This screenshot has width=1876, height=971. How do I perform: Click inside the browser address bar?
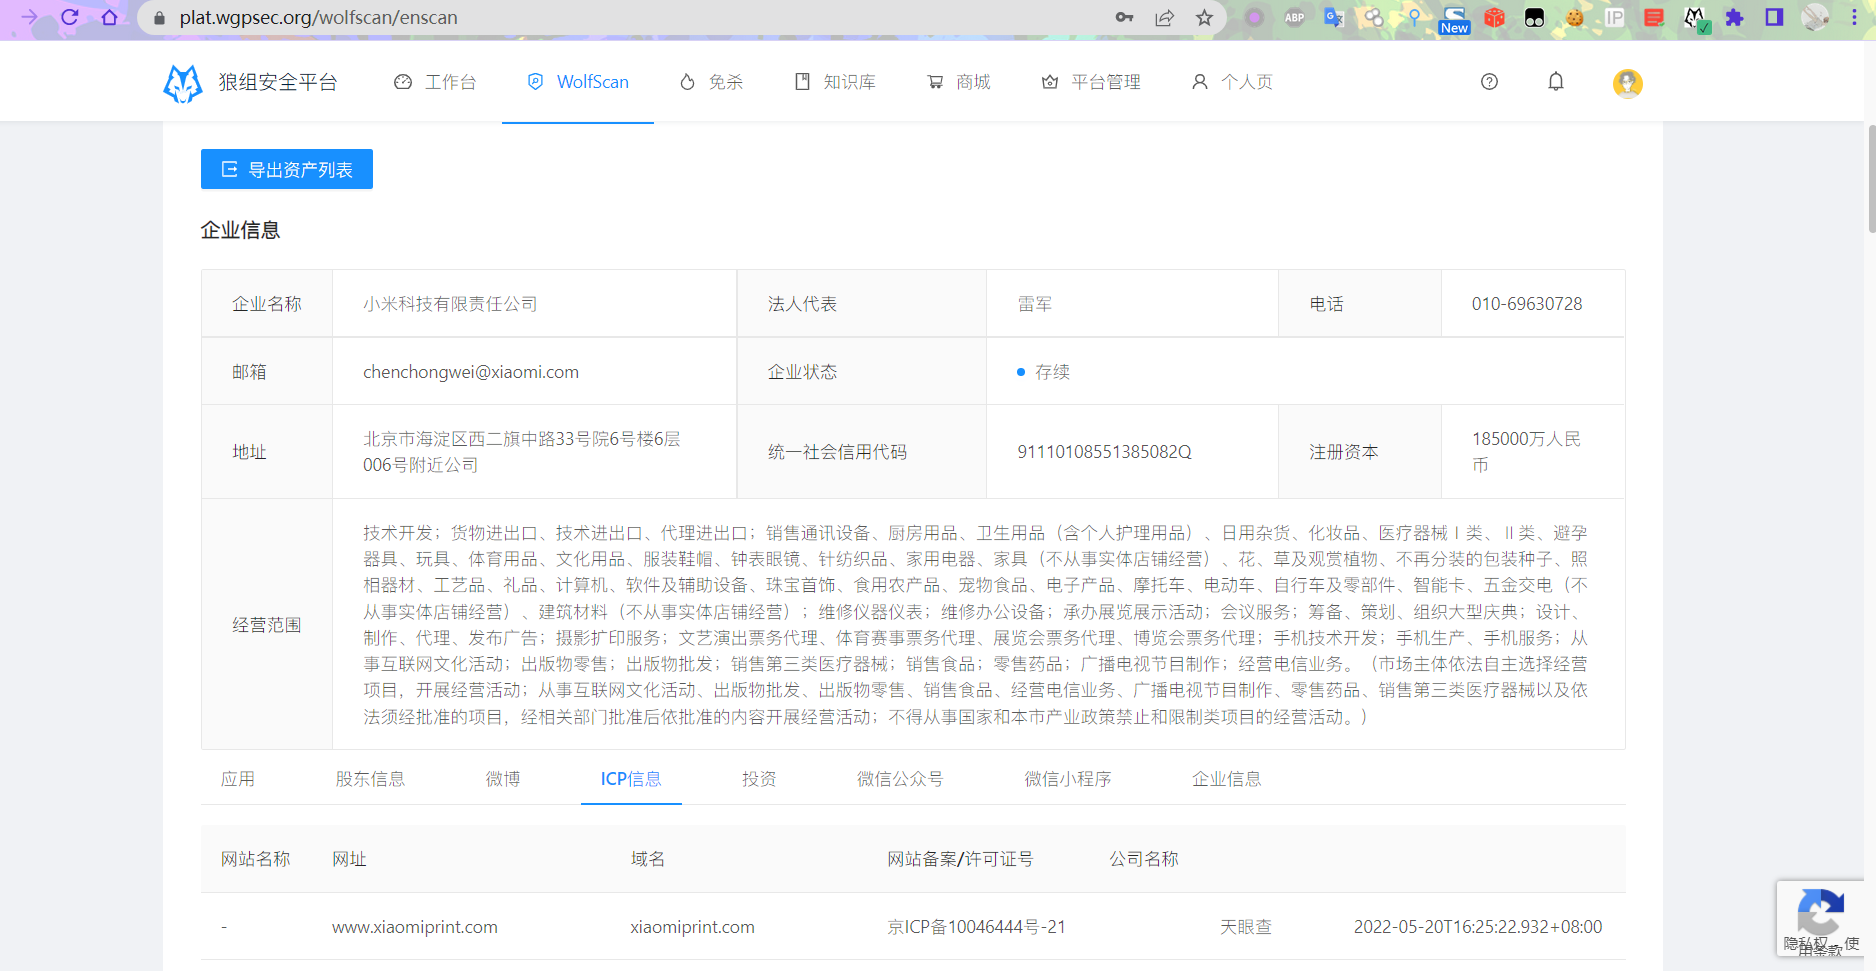pyautogui.click(x=400, y=17)
